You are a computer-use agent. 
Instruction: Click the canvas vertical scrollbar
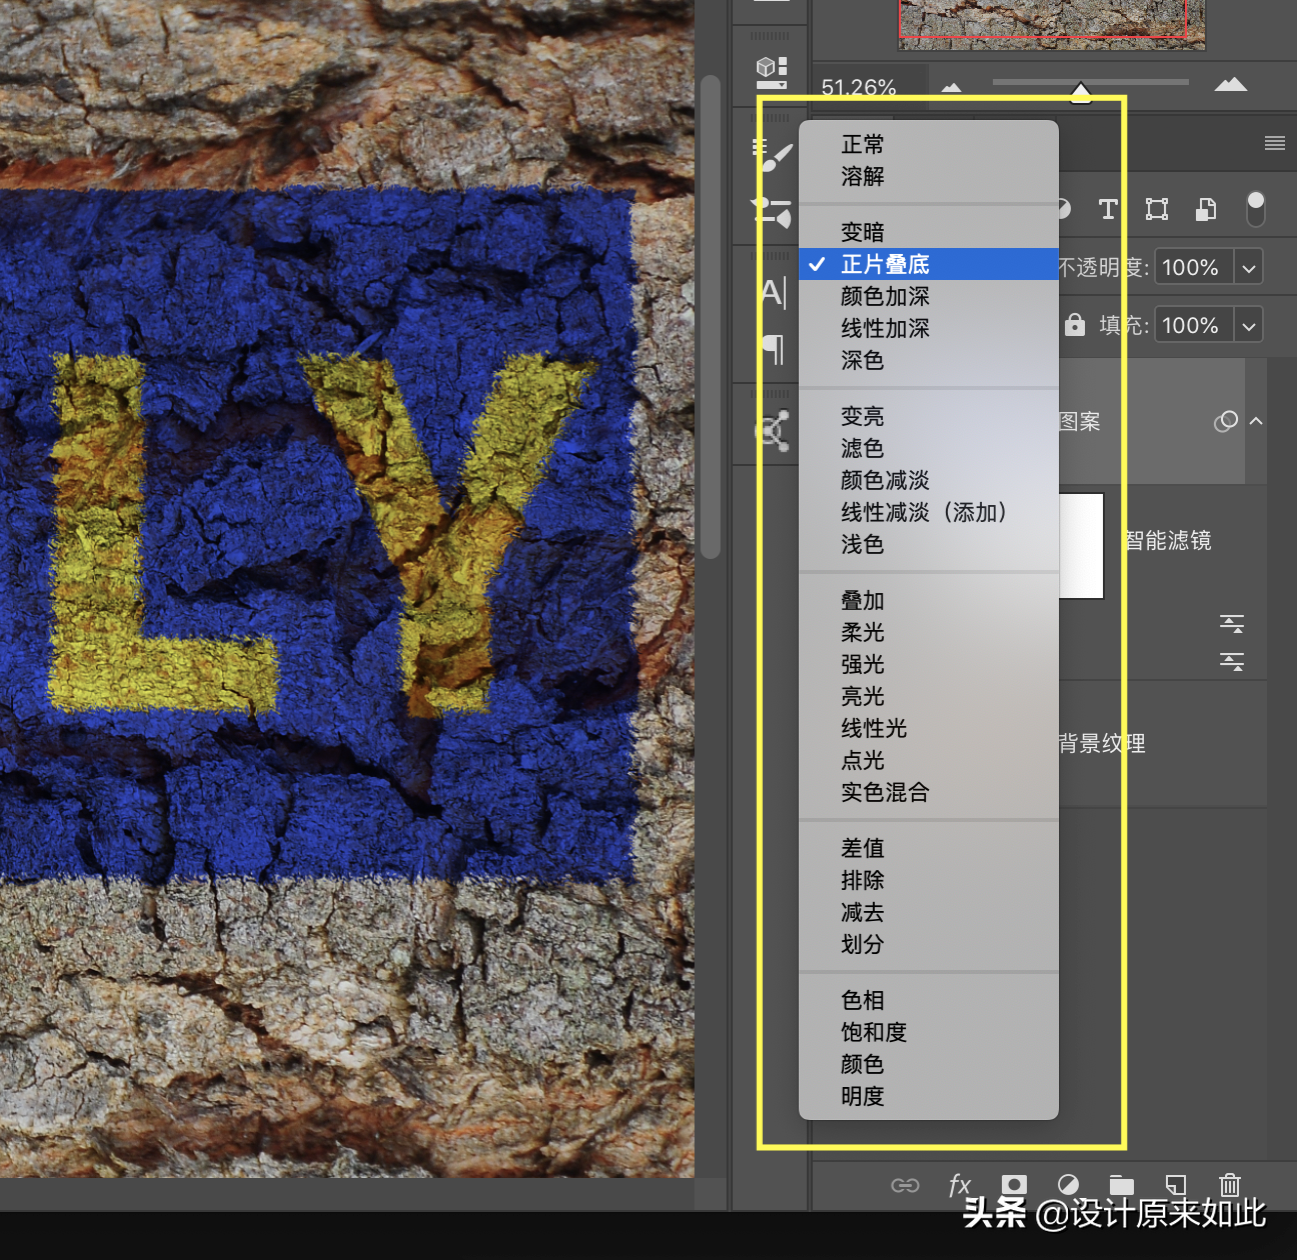tap(711, 317)
